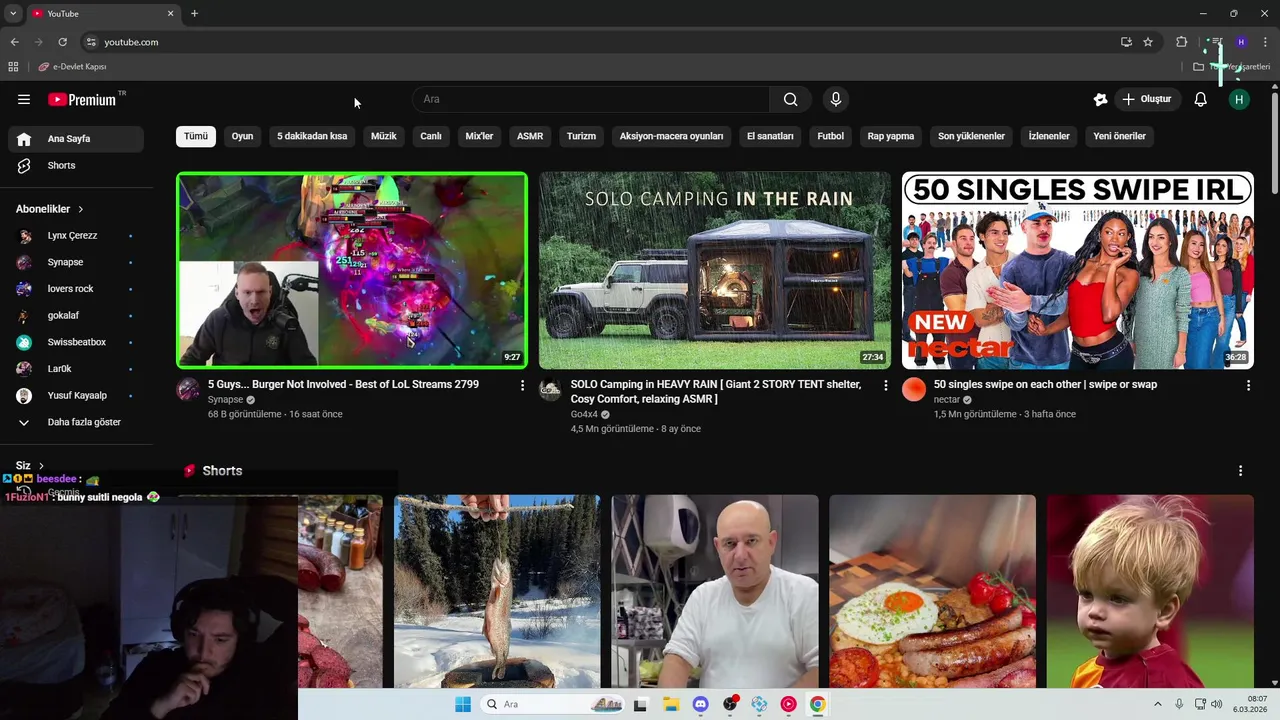Click the Oluştur create button
This screenshot has width=1280, height=720.
point(1147,99)
